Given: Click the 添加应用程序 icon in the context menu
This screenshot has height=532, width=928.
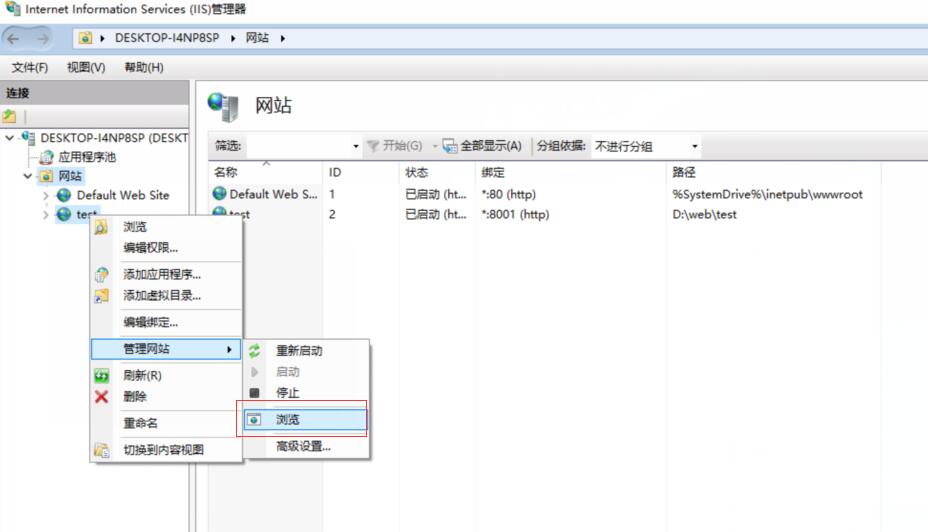Looking at the screenshot, I should [x=101, y=275].
